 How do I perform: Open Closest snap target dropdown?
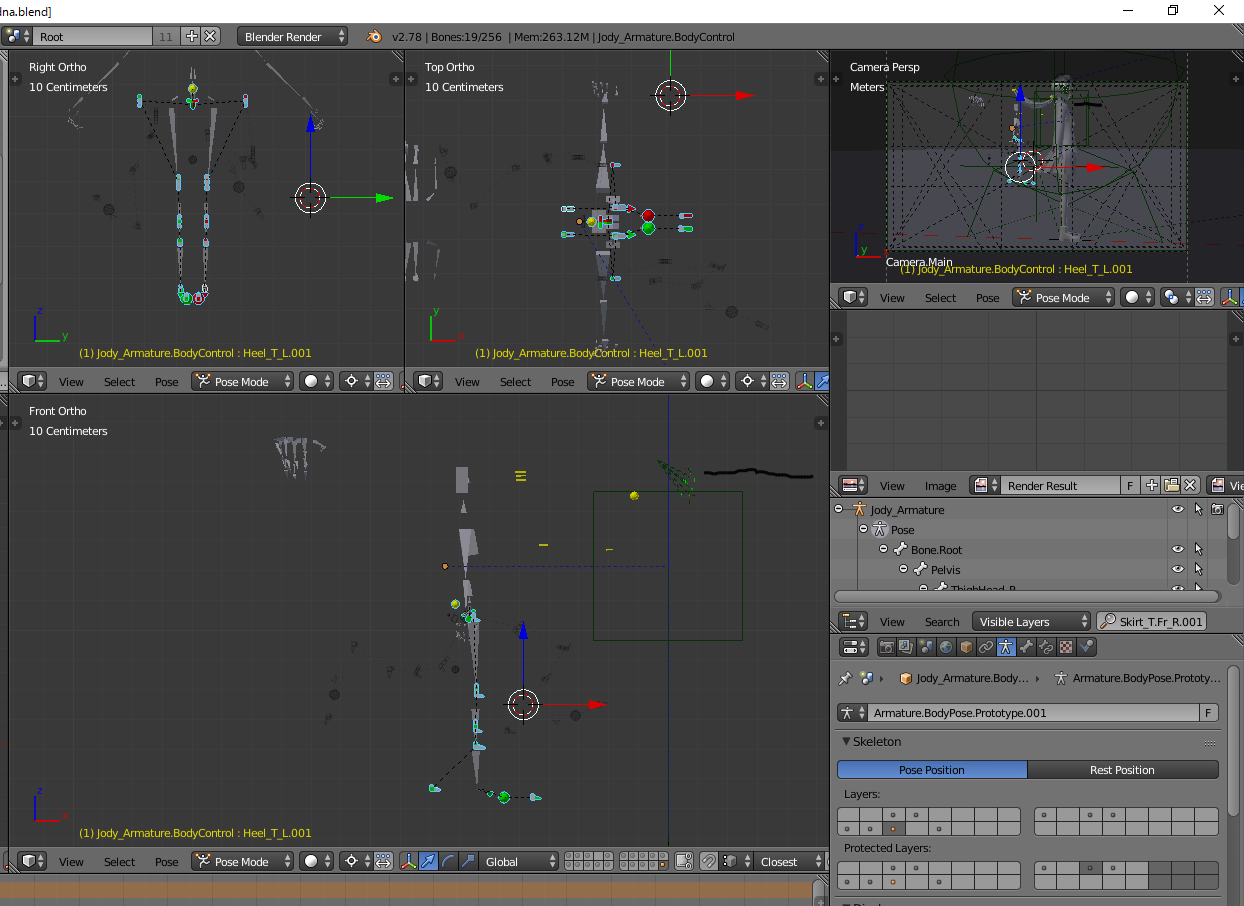(788, 862)
